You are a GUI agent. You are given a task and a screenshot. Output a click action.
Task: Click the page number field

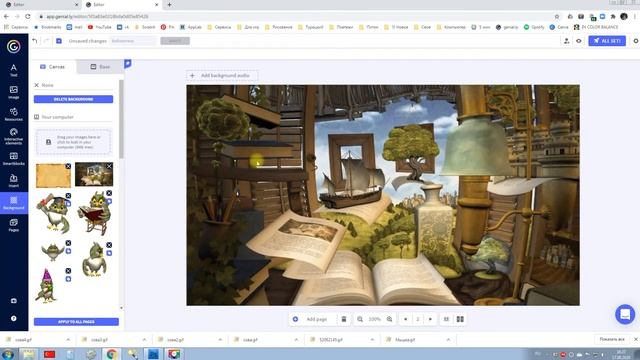click(418, 319)
